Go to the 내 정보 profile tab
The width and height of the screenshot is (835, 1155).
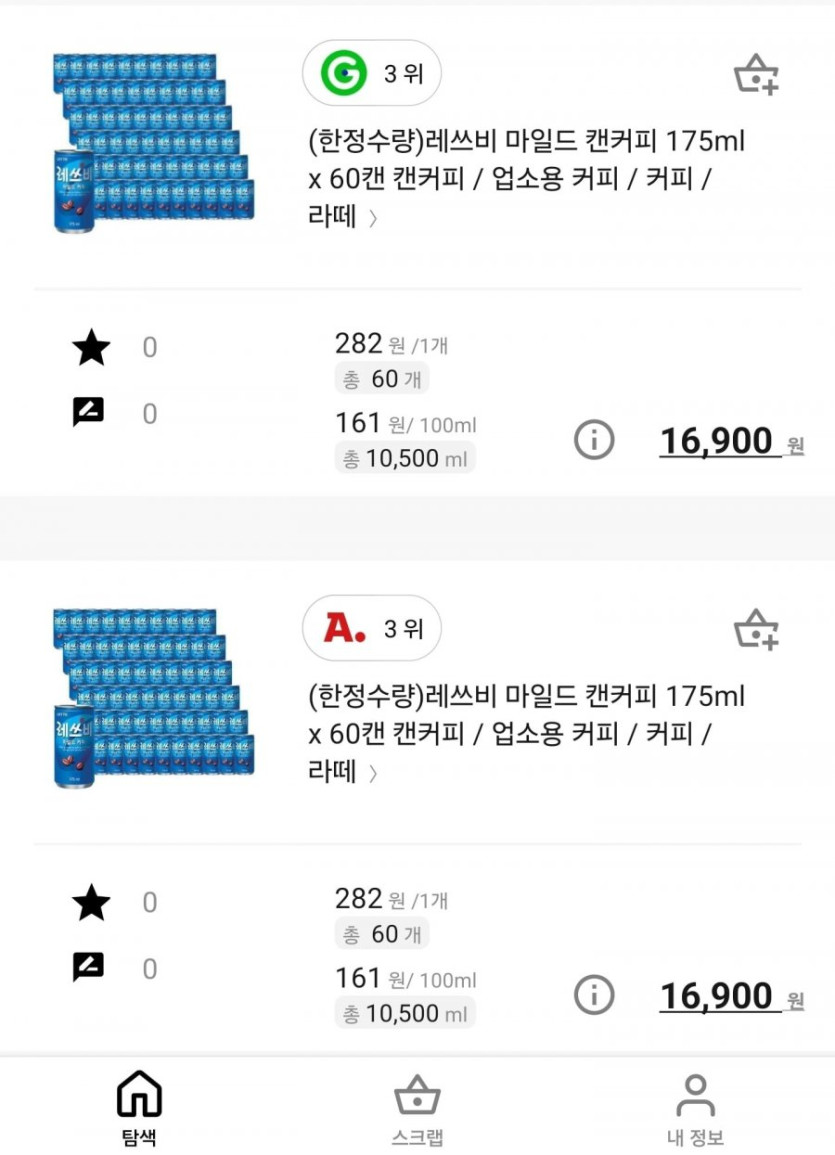695,1106
